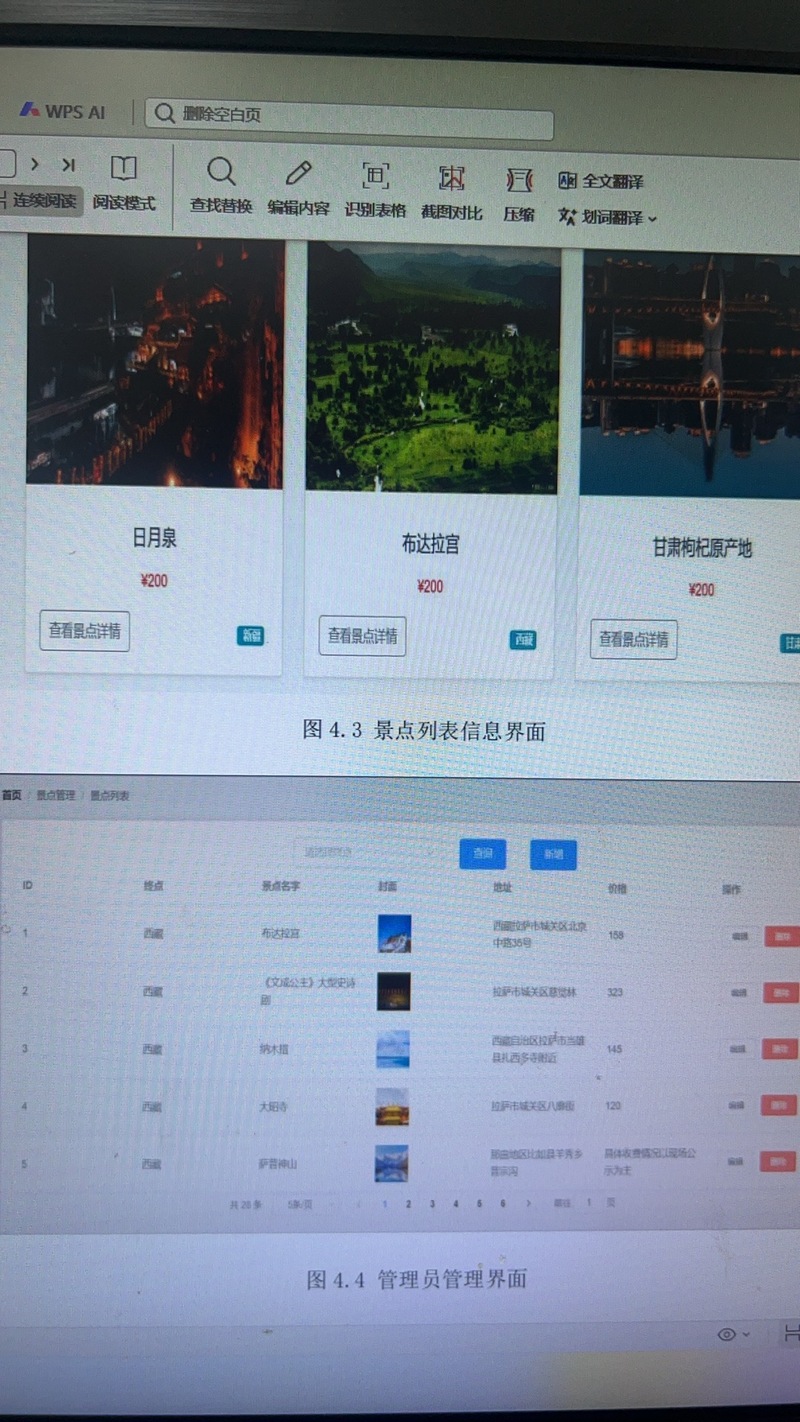This screenshot has width=800, height=1422.
Task: Click the price cell 323
Action: point(614,992)
